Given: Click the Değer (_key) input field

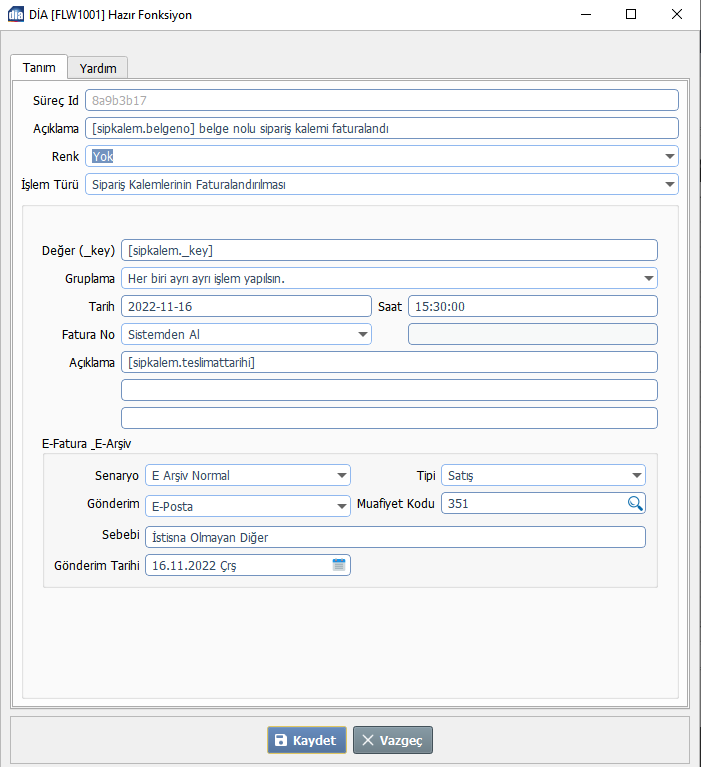Looking at the screenshot, I should coord(389,250).
